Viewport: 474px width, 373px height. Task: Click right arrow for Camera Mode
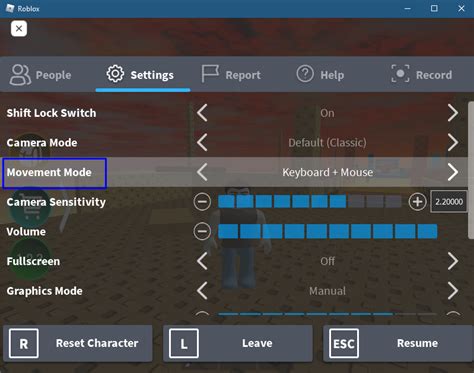click(453, 142)
